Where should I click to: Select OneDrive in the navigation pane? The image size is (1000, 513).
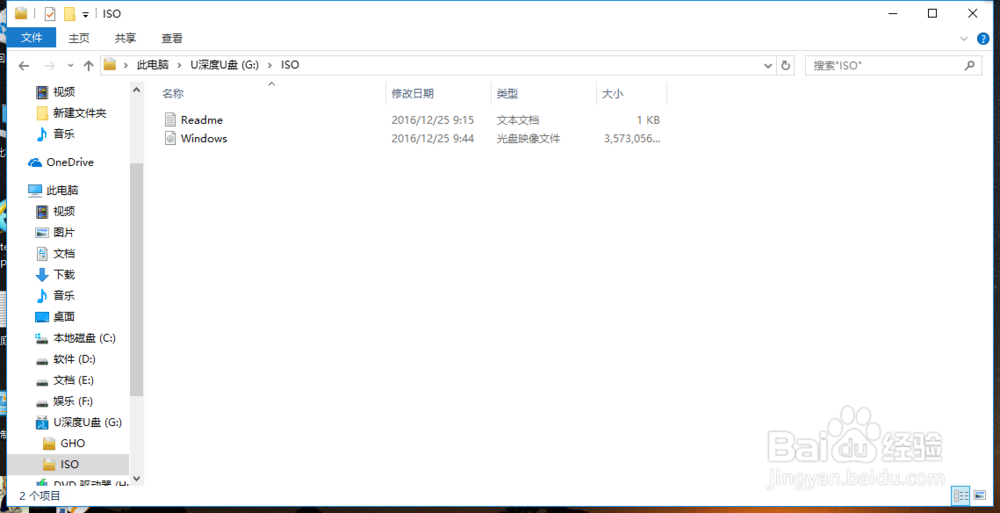70,163
